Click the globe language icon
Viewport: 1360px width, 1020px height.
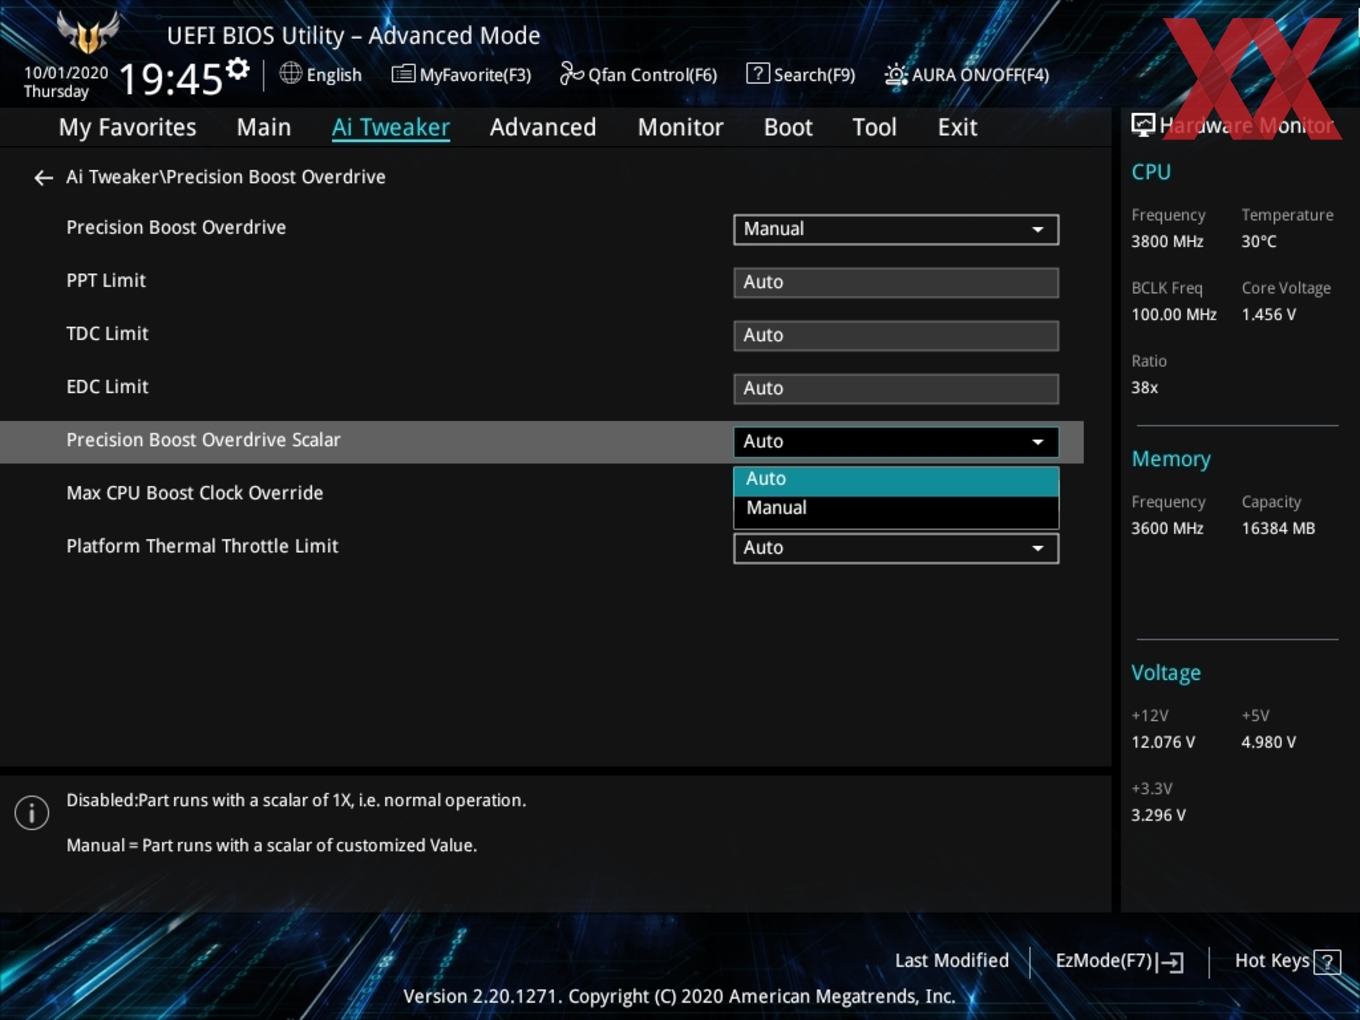(290, 73)
